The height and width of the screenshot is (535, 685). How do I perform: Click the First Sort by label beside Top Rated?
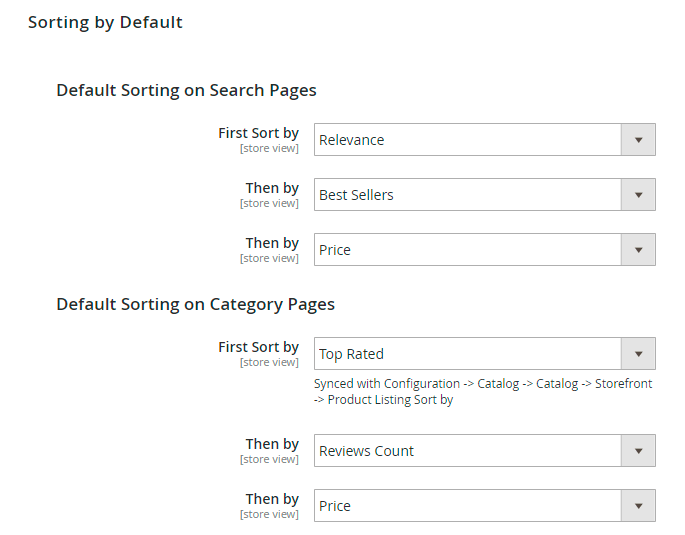(x=258, y=347)
